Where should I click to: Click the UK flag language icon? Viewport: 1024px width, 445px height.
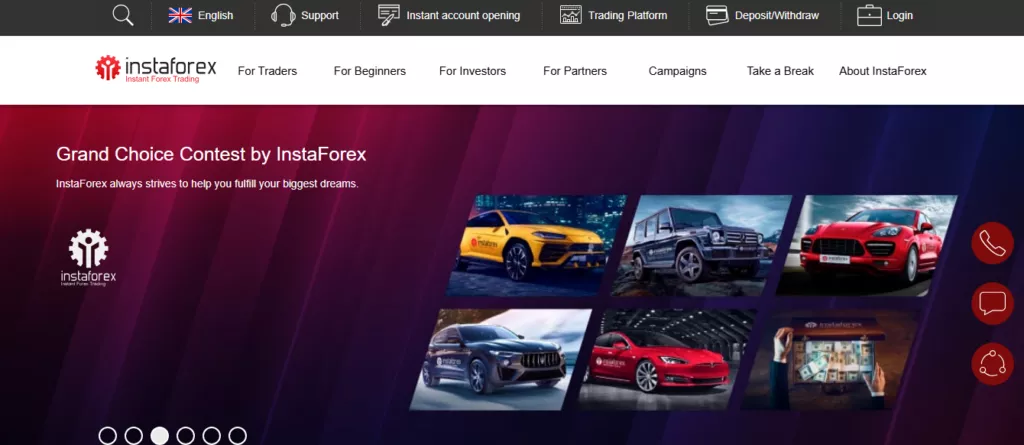[180, 15]
